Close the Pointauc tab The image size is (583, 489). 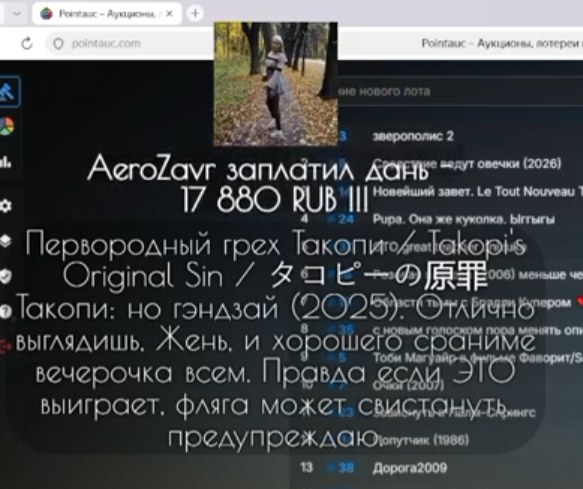169,14
